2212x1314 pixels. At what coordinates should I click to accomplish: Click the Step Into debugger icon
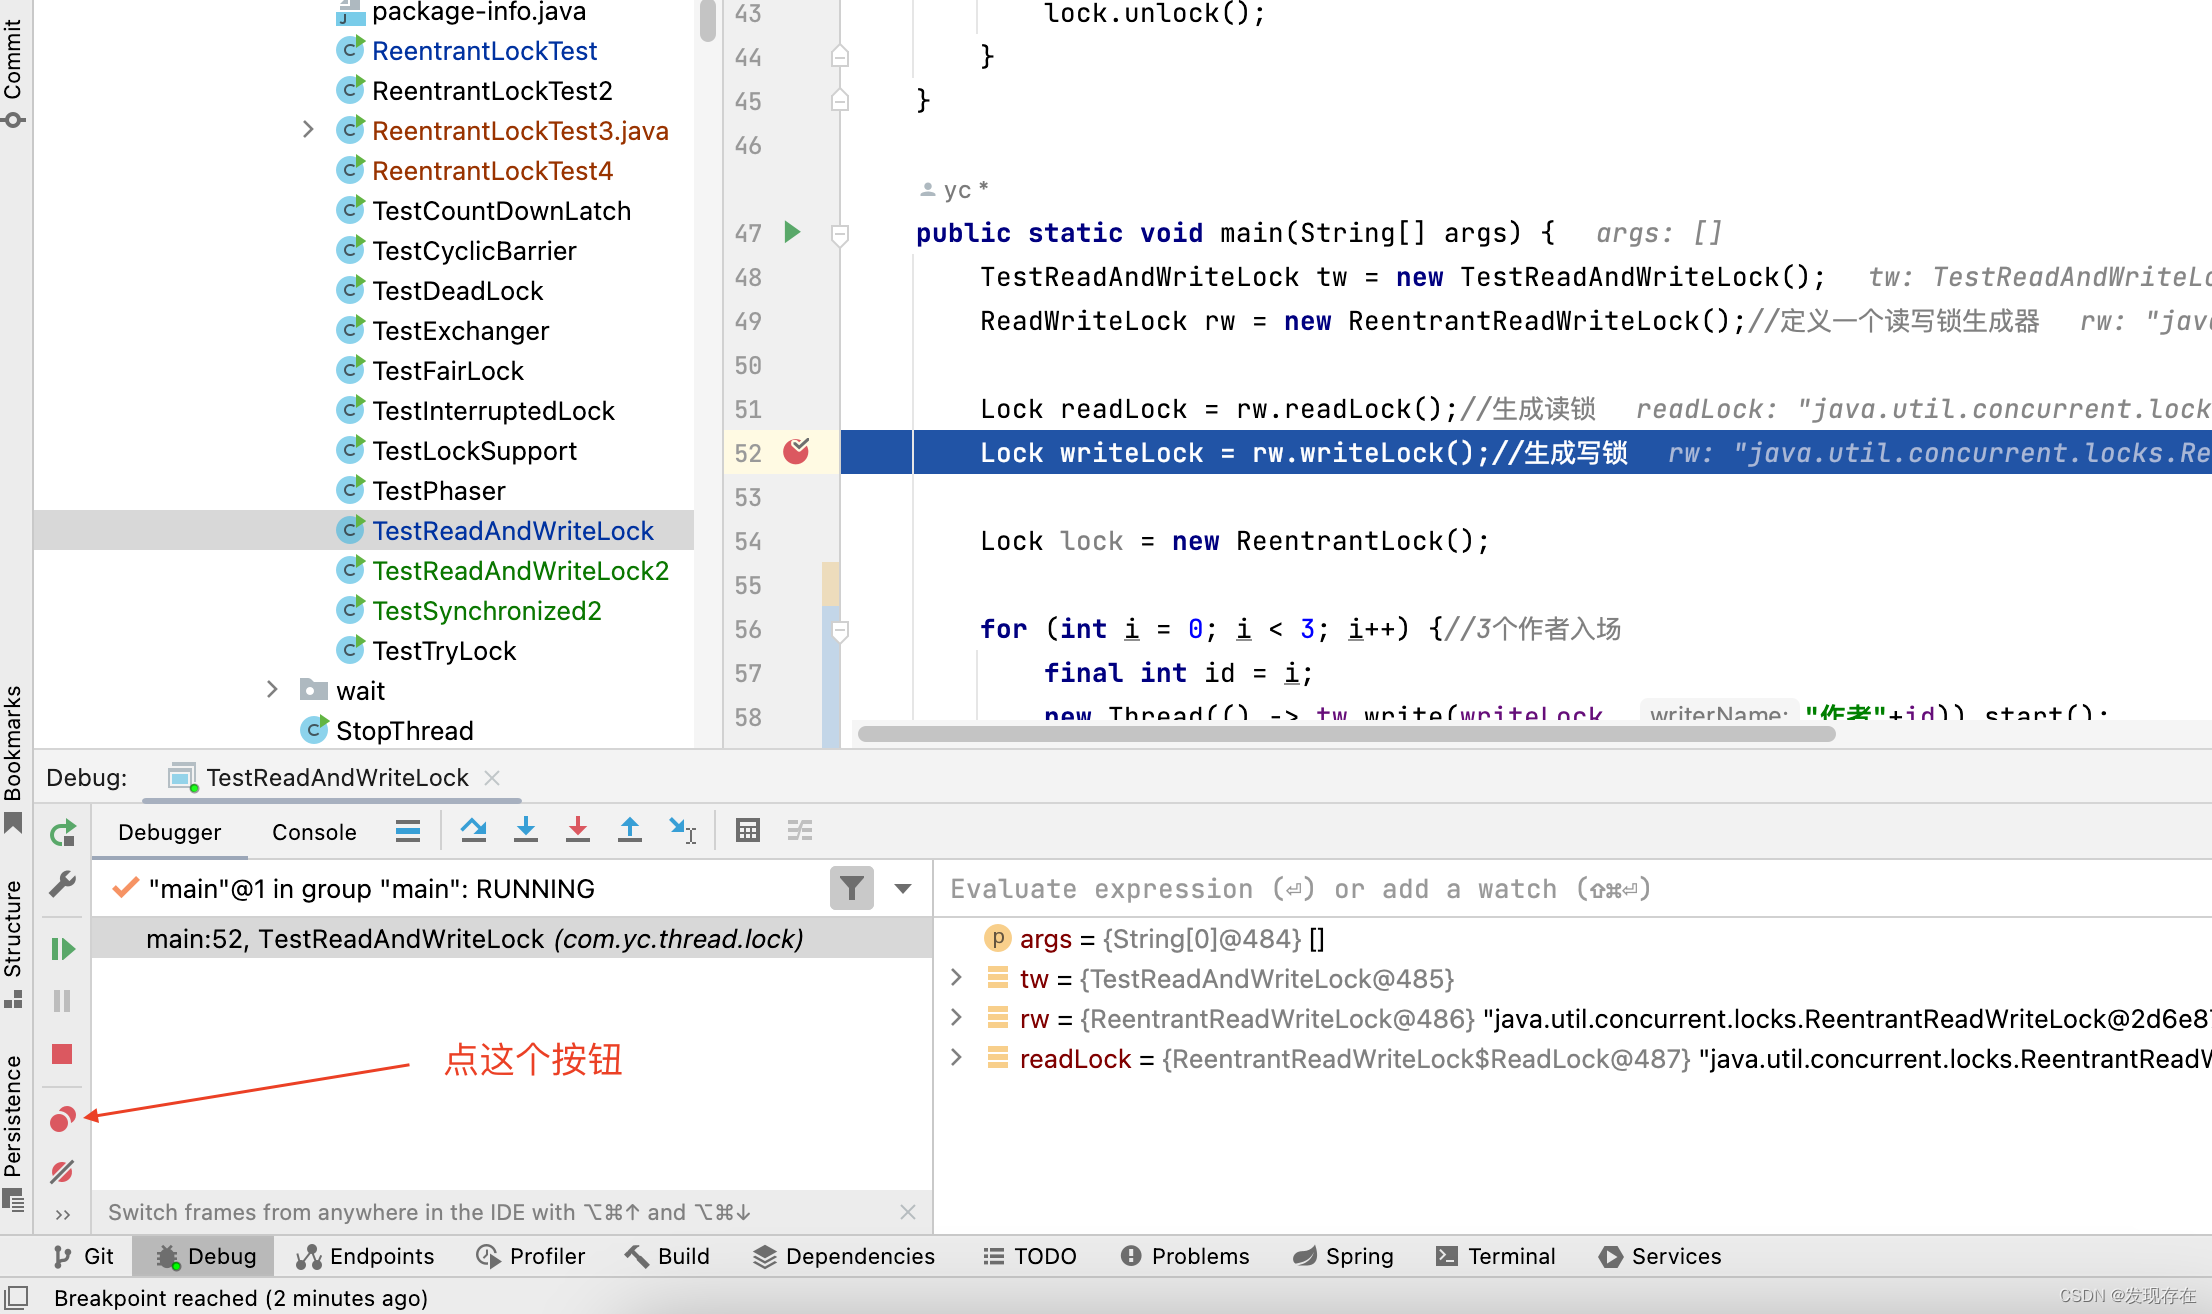pyautogui.click(x=526, y=830)
